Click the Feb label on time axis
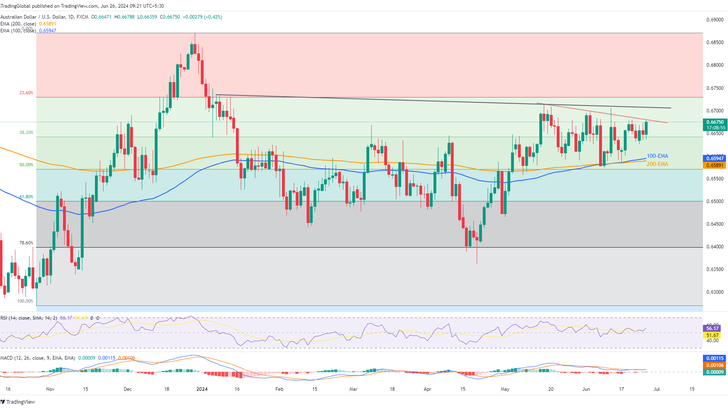 [279, 389]
